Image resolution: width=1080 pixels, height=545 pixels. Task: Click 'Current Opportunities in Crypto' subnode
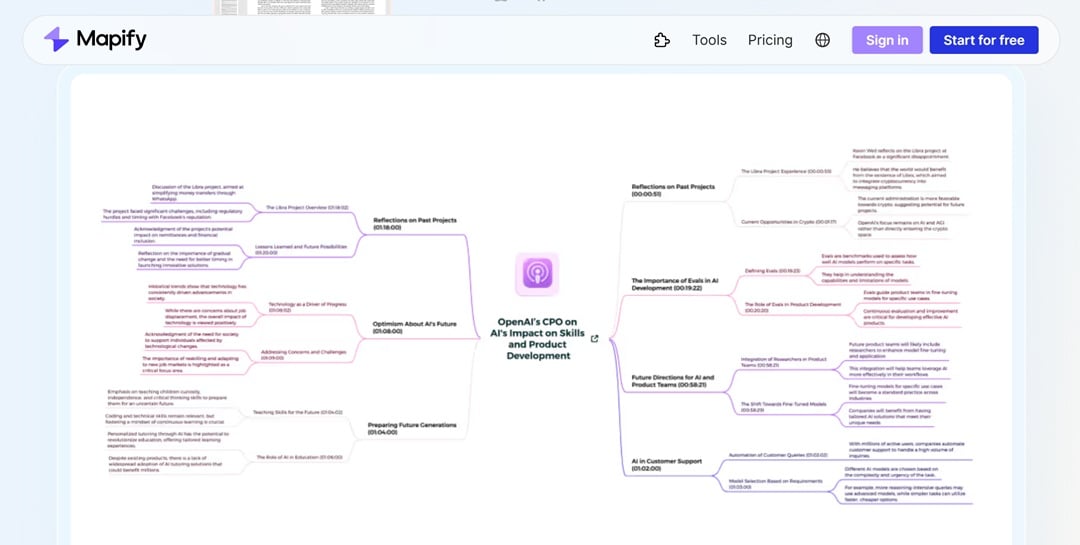tap(788, 222)
